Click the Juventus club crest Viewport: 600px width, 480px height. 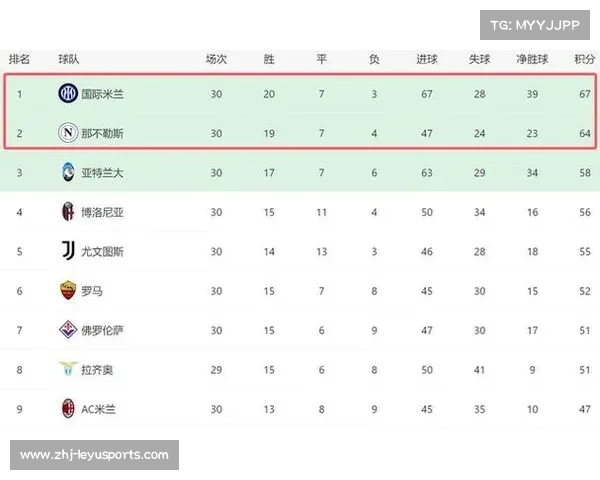coord(67,251)
